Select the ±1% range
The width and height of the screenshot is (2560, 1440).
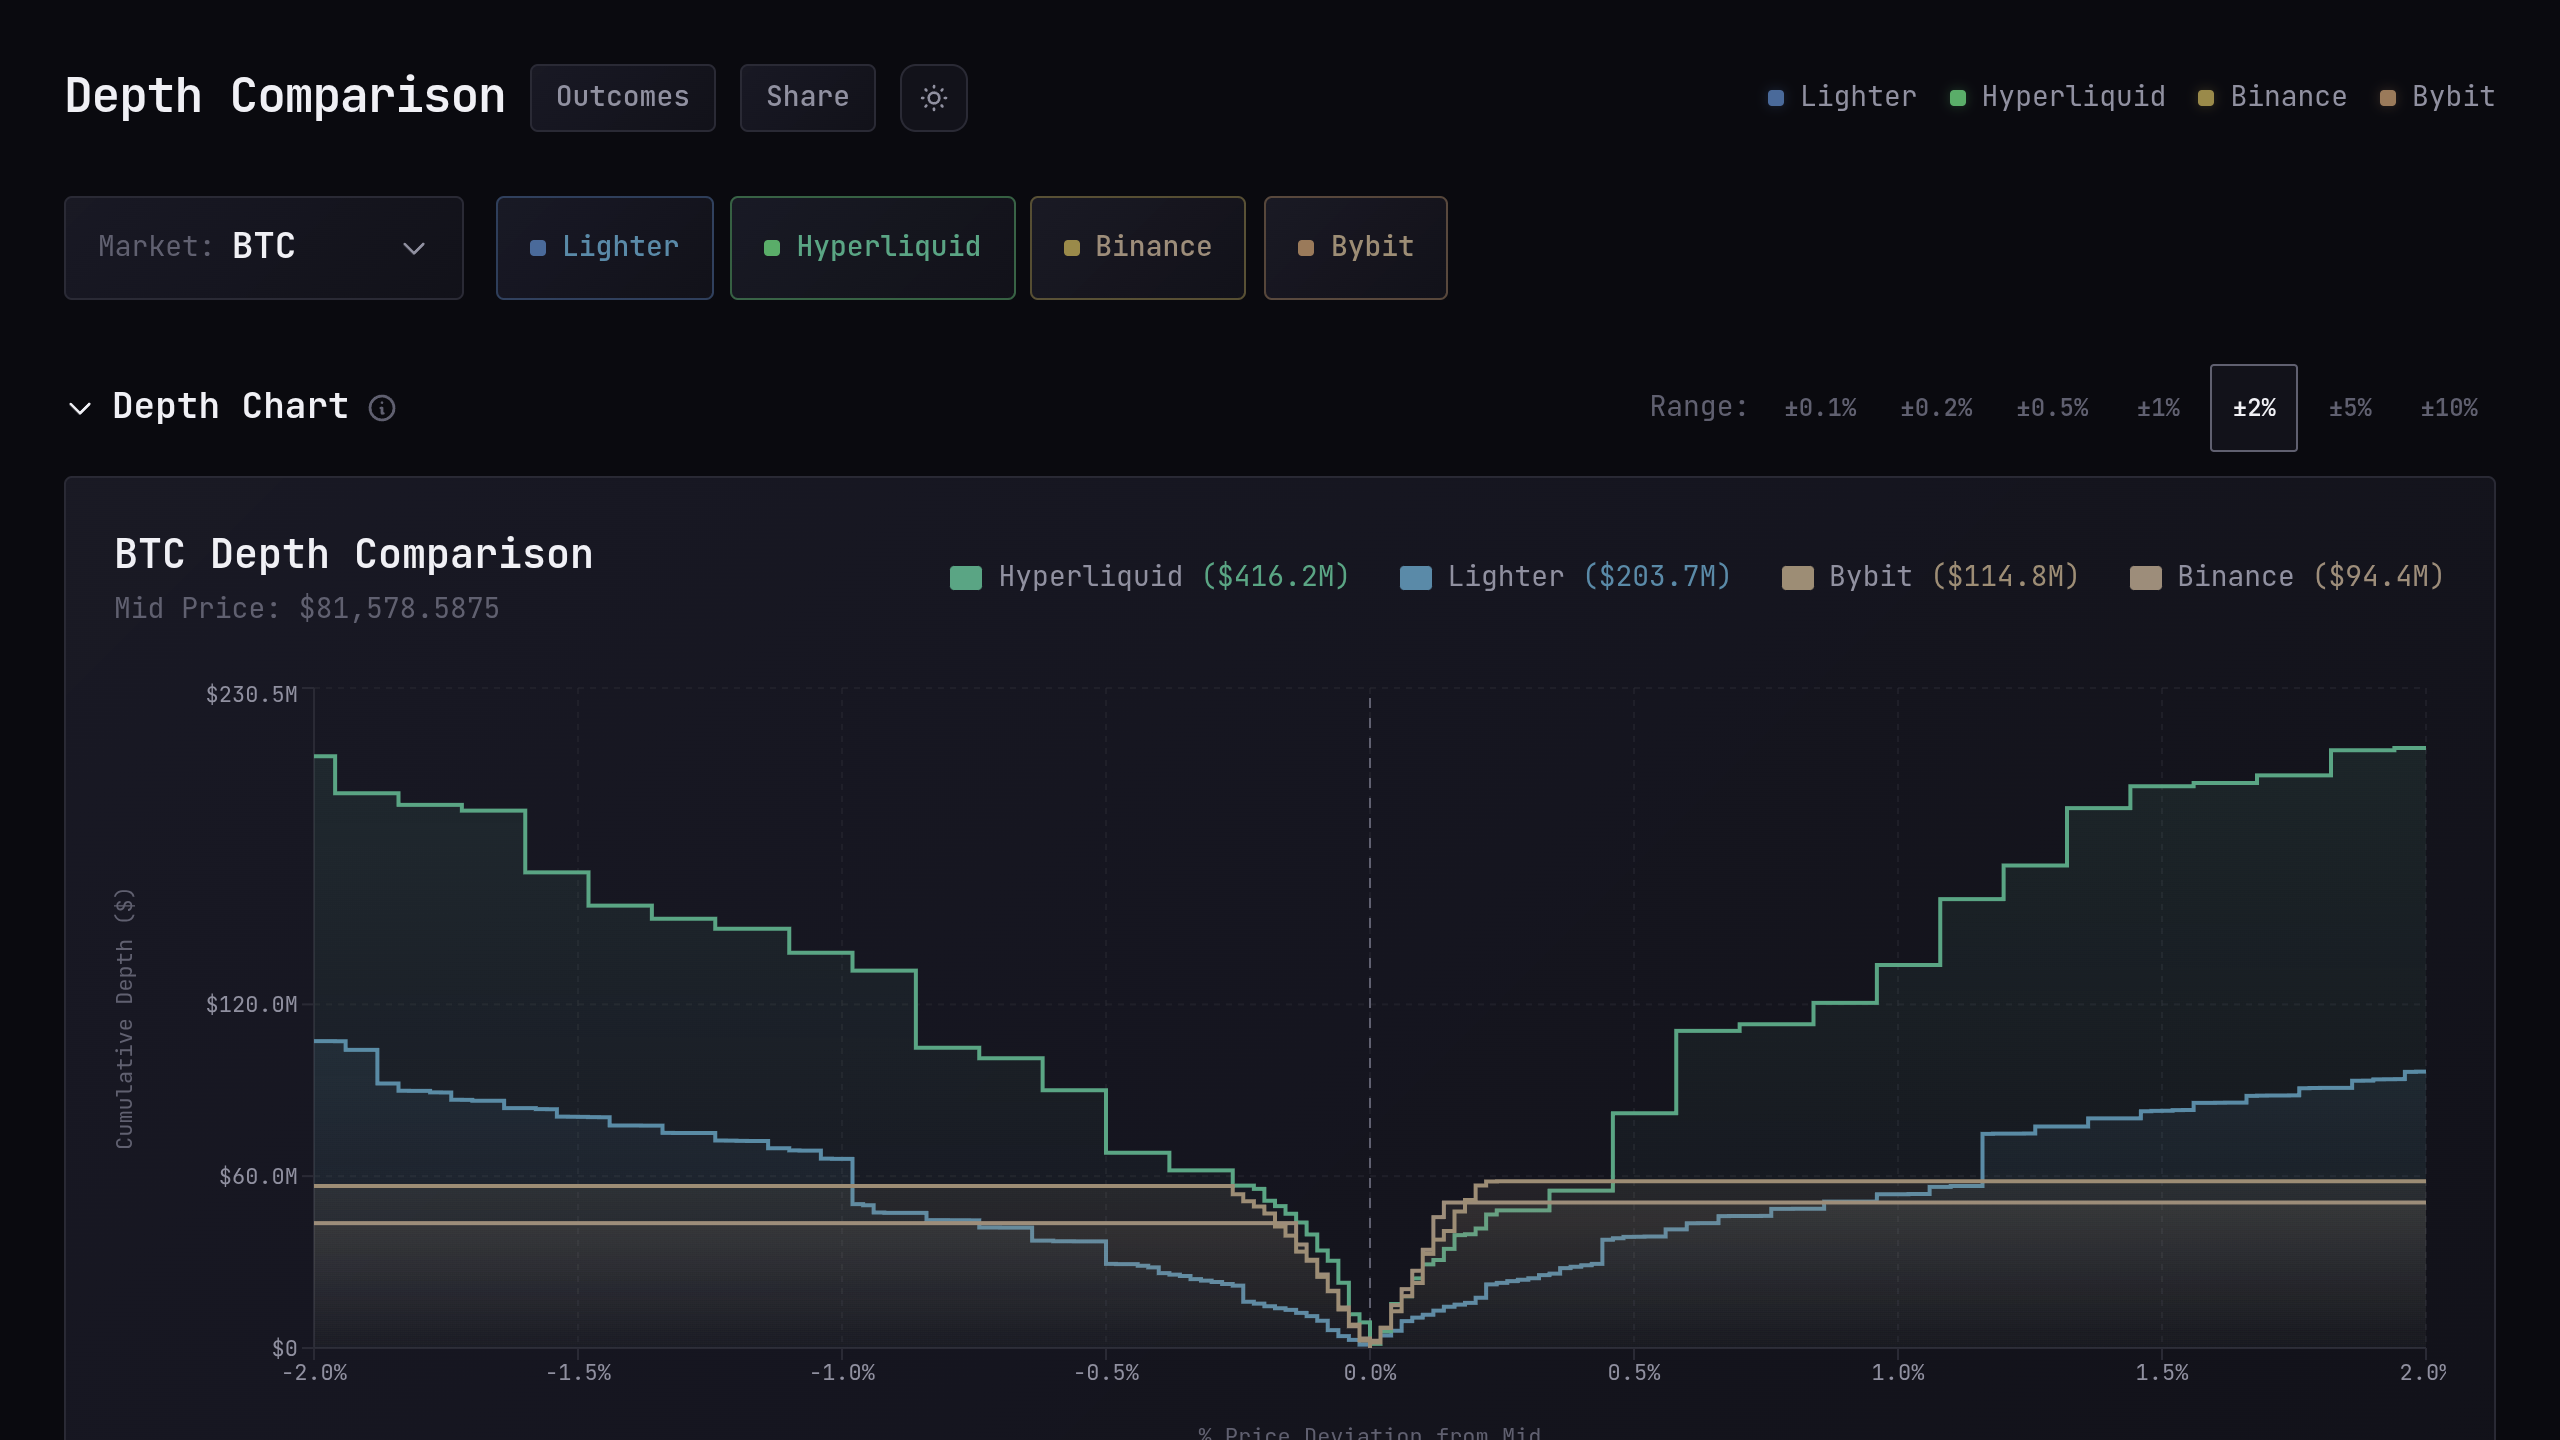tap(2158, 408)
